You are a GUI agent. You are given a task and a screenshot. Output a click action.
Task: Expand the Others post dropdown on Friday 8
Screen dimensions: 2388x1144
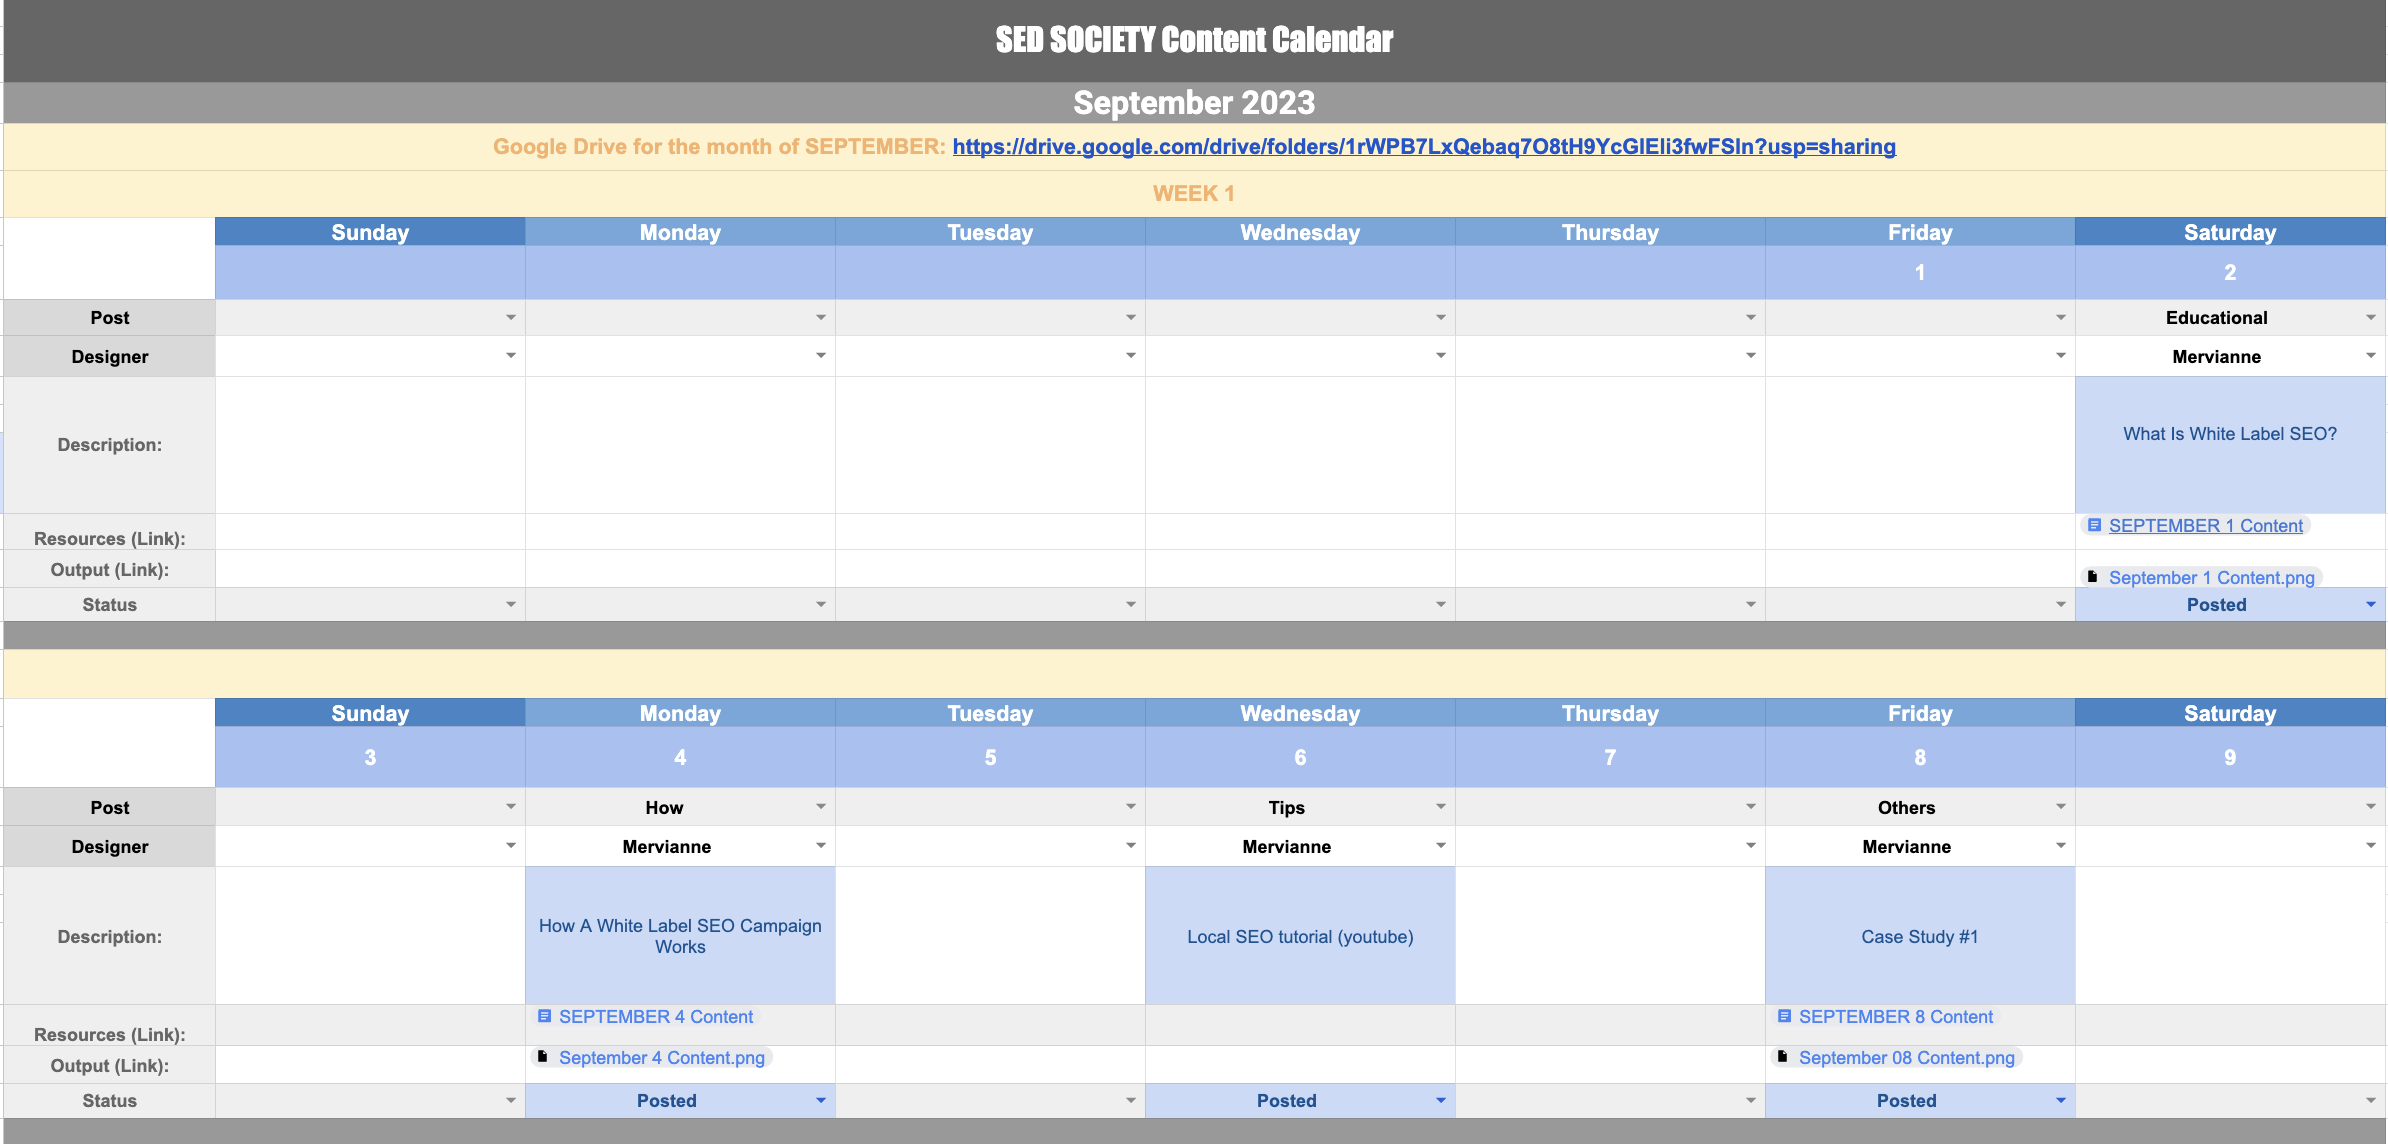pyautogui.click(x=2060, y=807)
